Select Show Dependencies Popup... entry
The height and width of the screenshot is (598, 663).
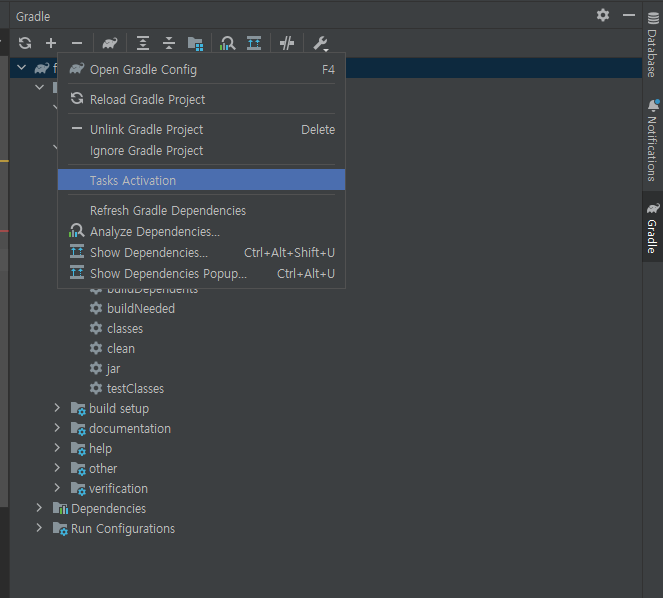click(201, 274)
